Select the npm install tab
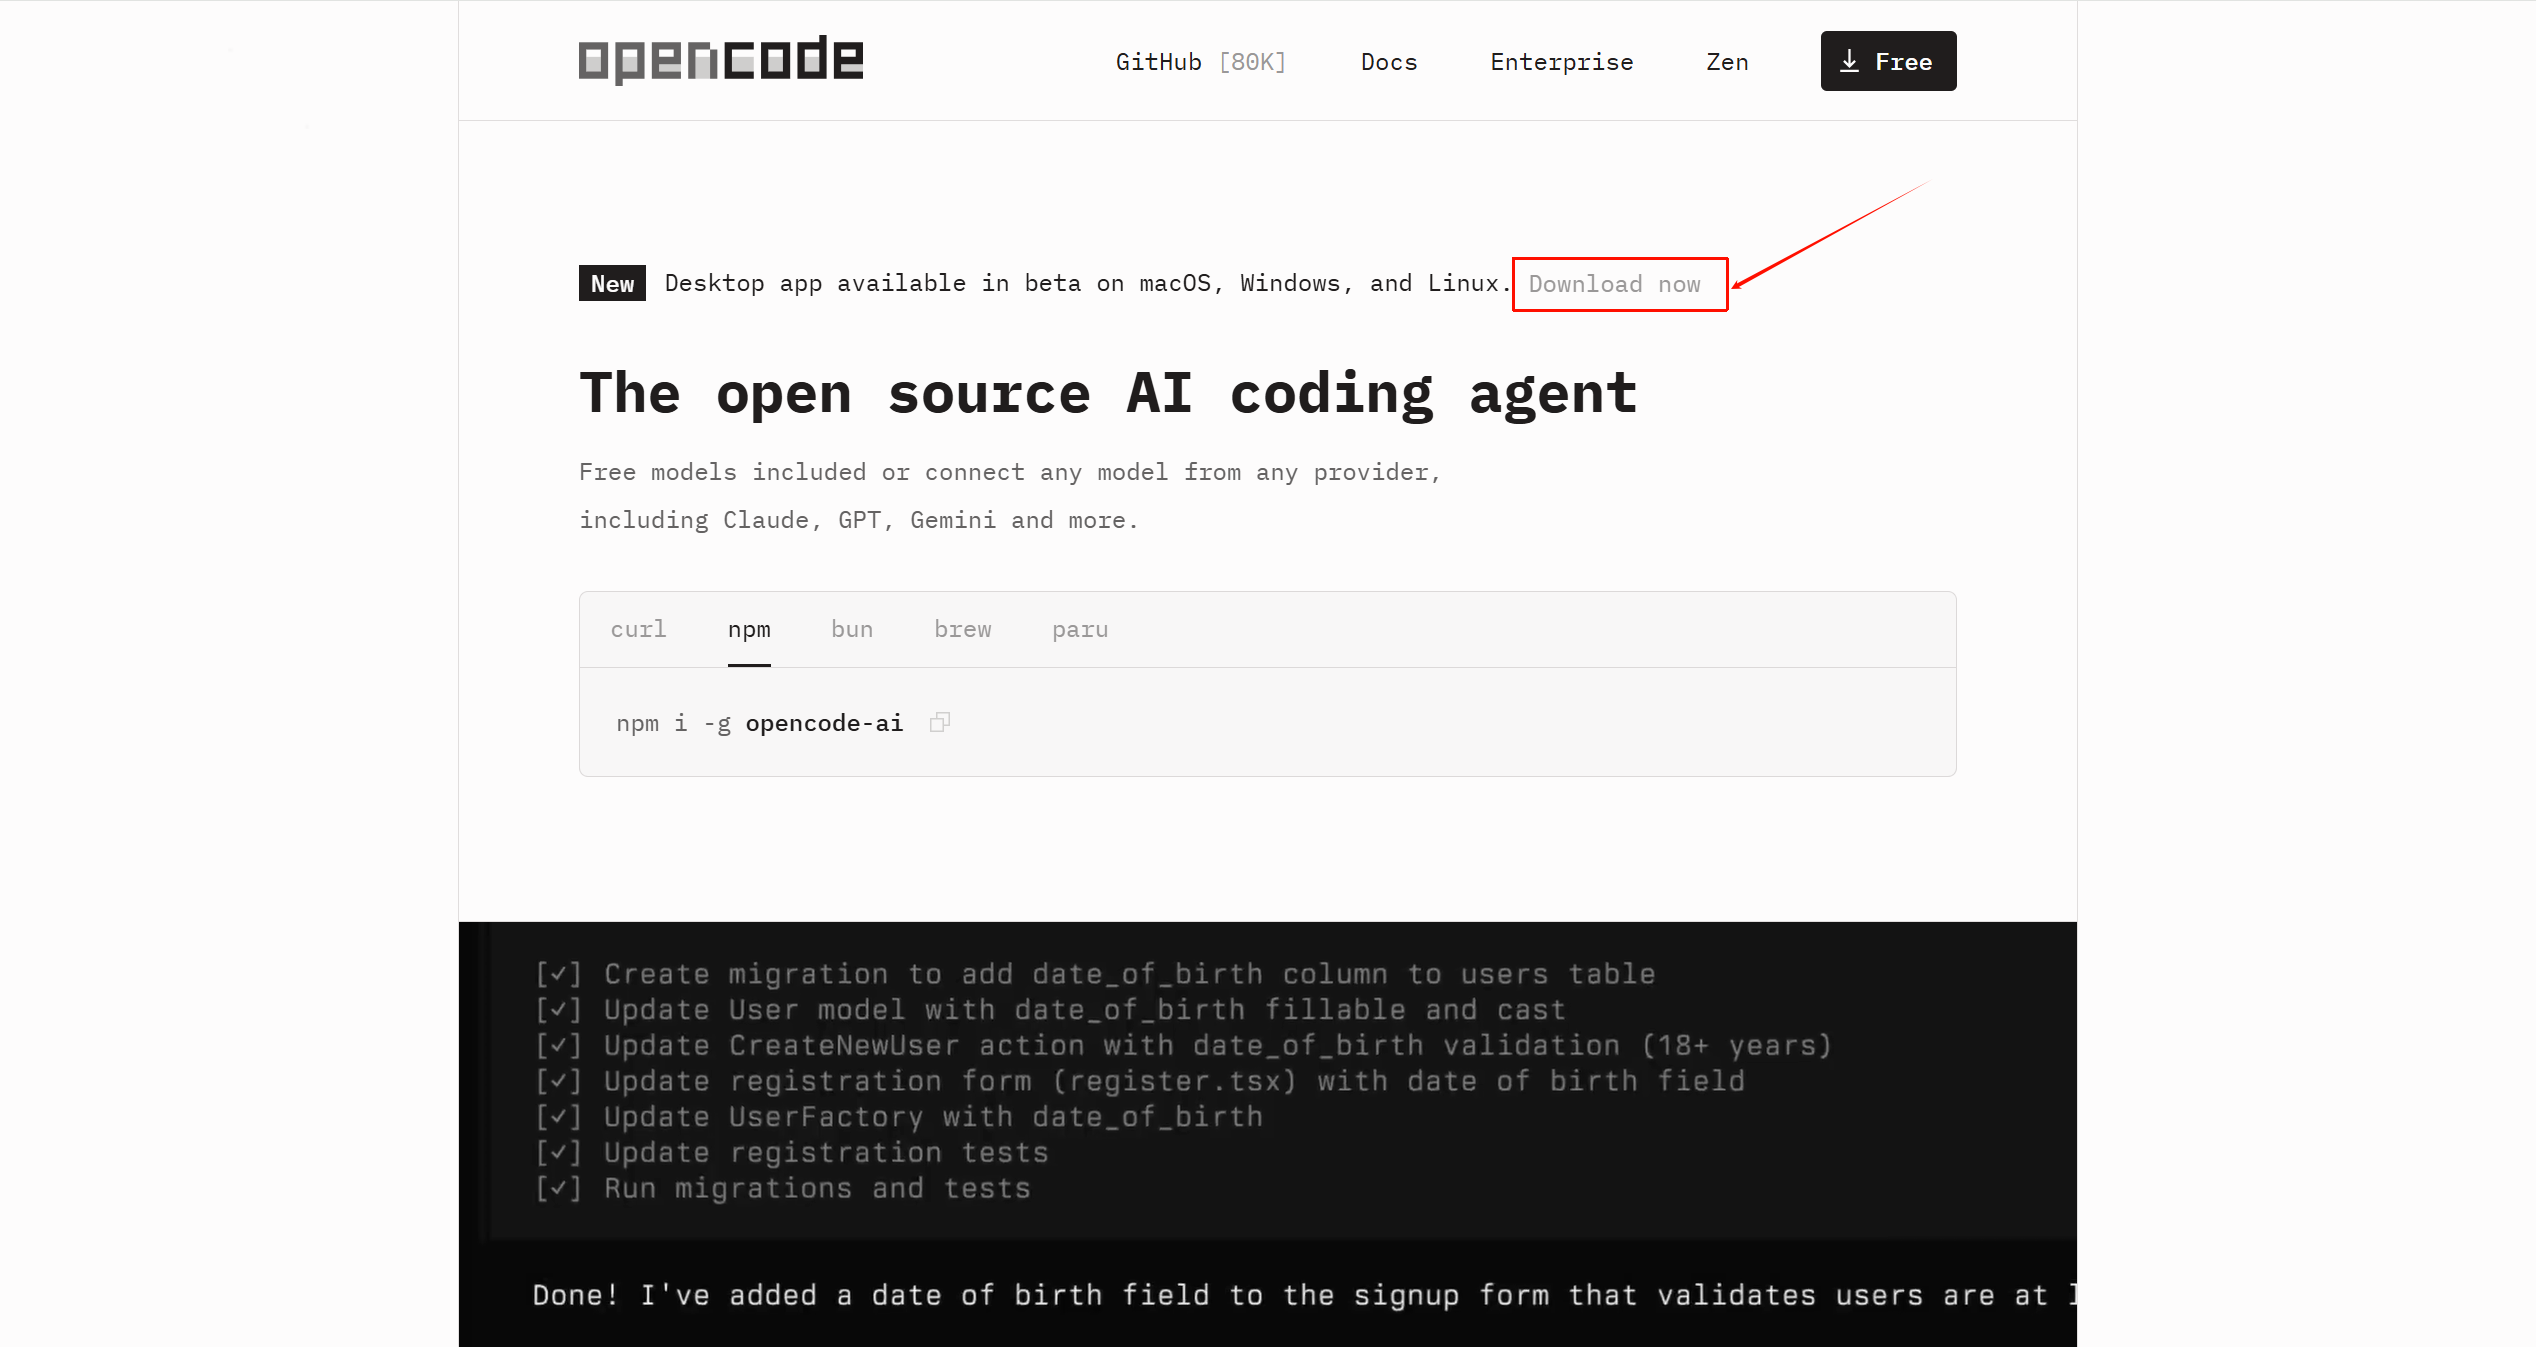 pos(749,630)
